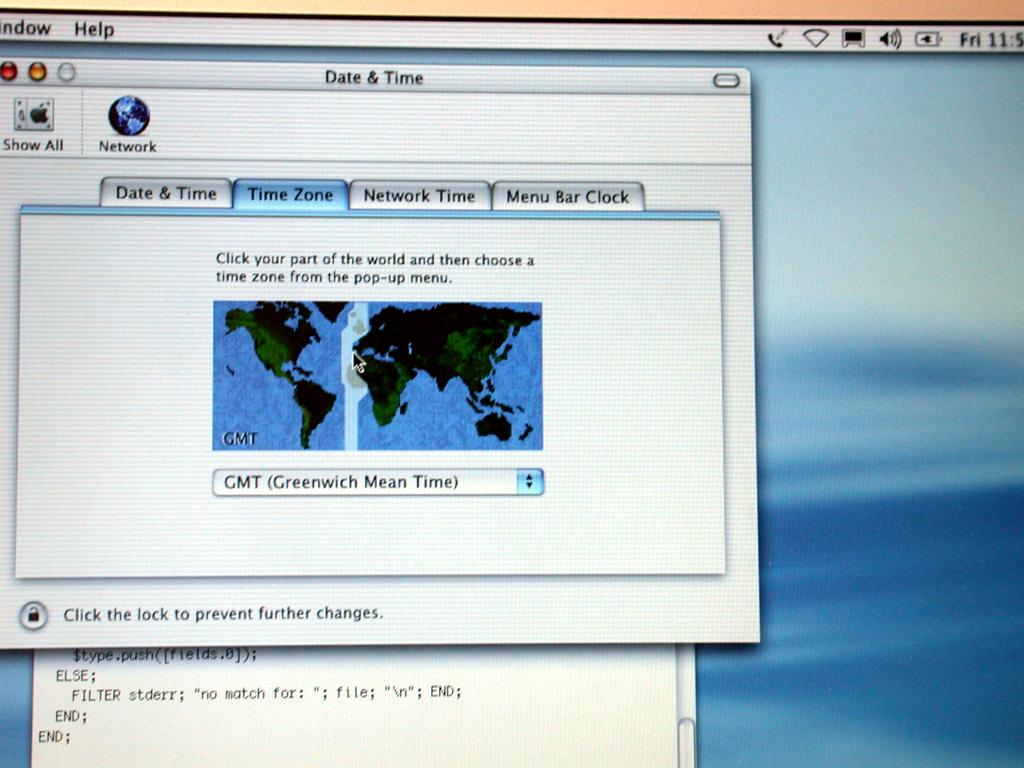
Task: Open the Network preferences globe icon
Action: tap(128, 124)
